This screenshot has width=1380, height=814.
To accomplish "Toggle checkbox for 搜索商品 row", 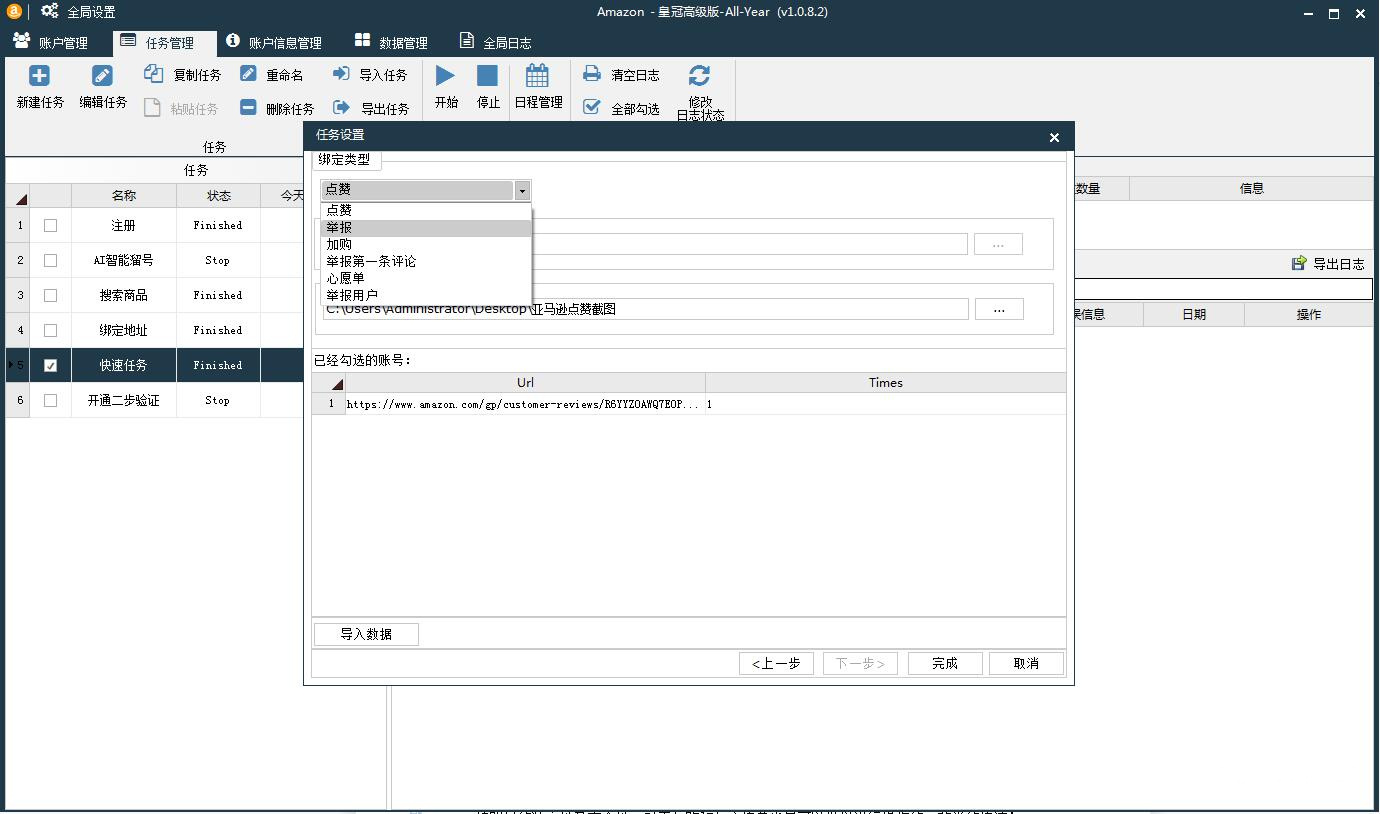I will coord(50,296).
